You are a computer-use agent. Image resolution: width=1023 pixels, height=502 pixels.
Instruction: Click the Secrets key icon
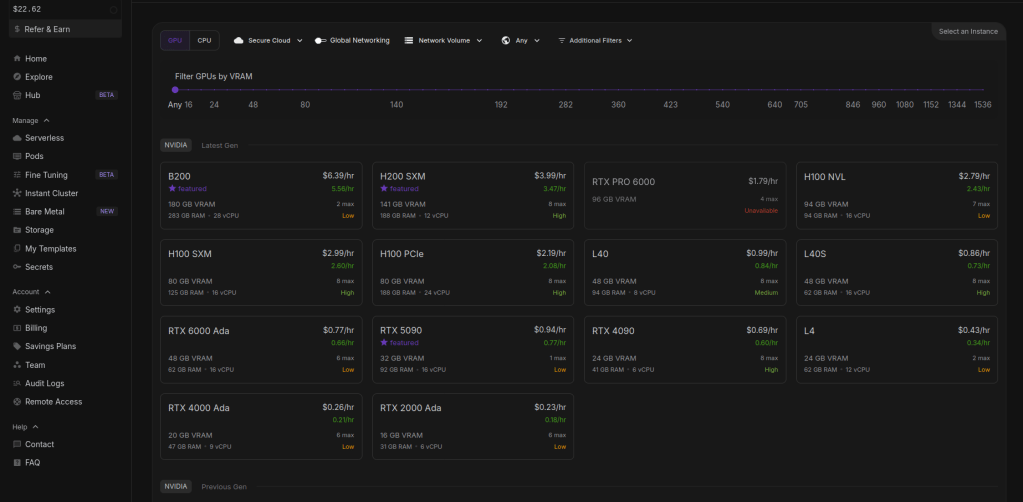pyautogui.click(x=17, y=267)
